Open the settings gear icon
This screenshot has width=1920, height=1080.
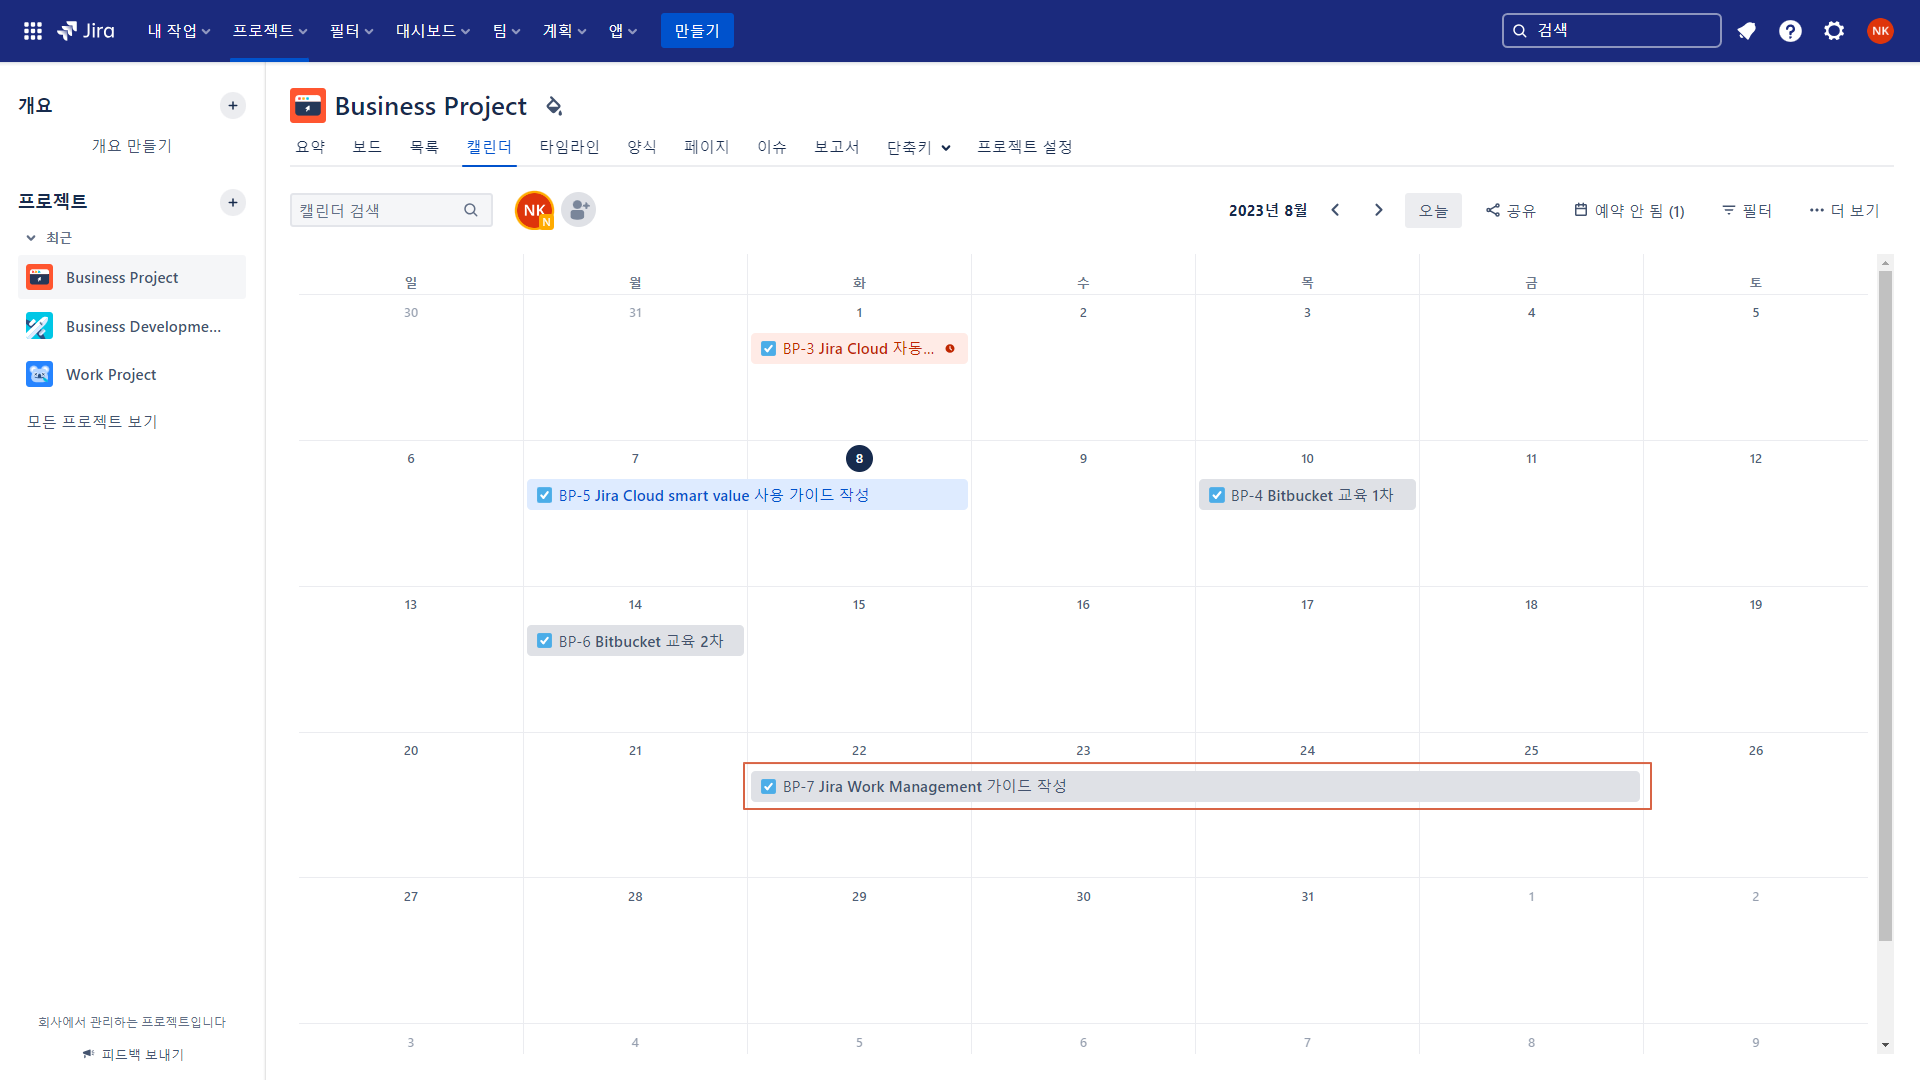point(1834,31)
